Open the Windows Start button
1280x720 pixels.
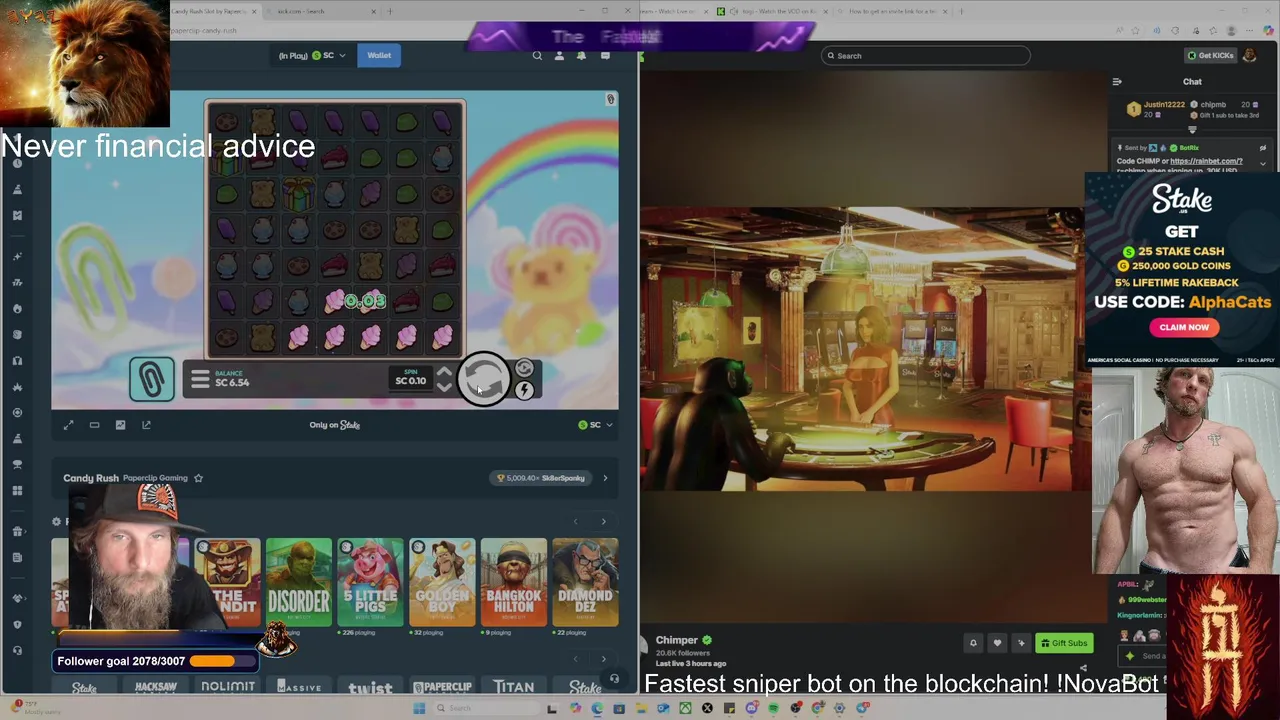[419, 708]
